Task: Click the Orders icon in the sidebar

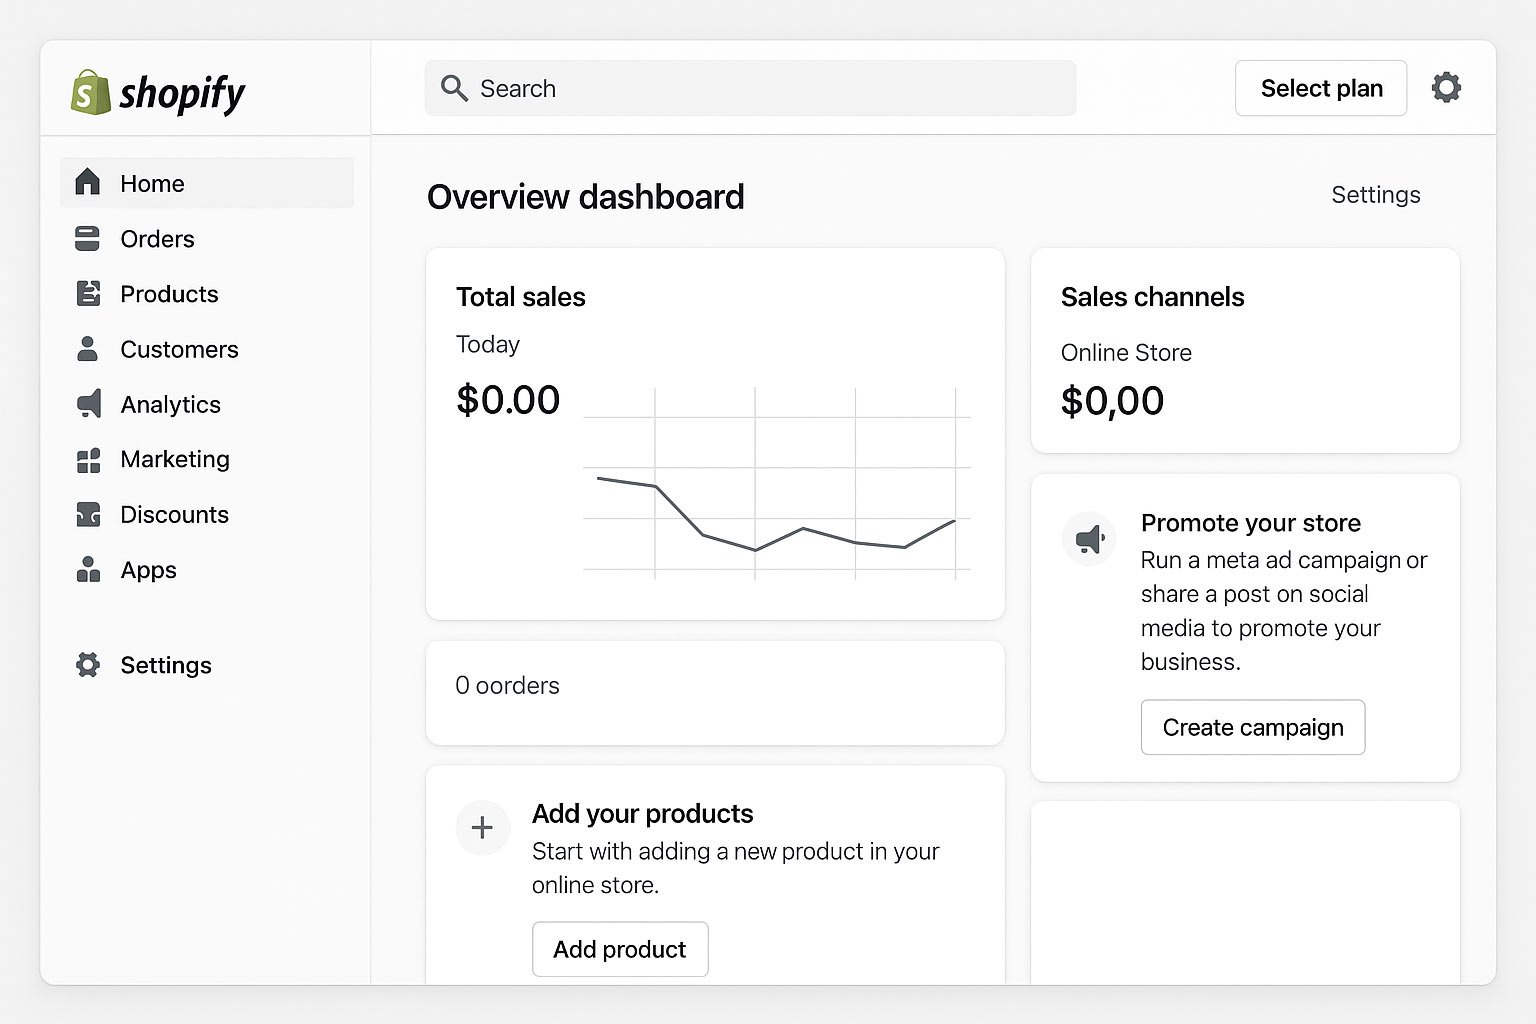Action: click(x=88, y=239)
